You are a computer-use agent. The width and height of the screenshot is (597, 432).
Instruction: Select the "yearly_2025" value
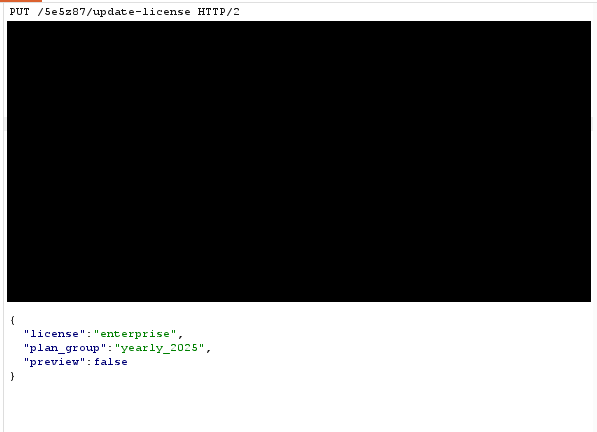click(160, 348)
